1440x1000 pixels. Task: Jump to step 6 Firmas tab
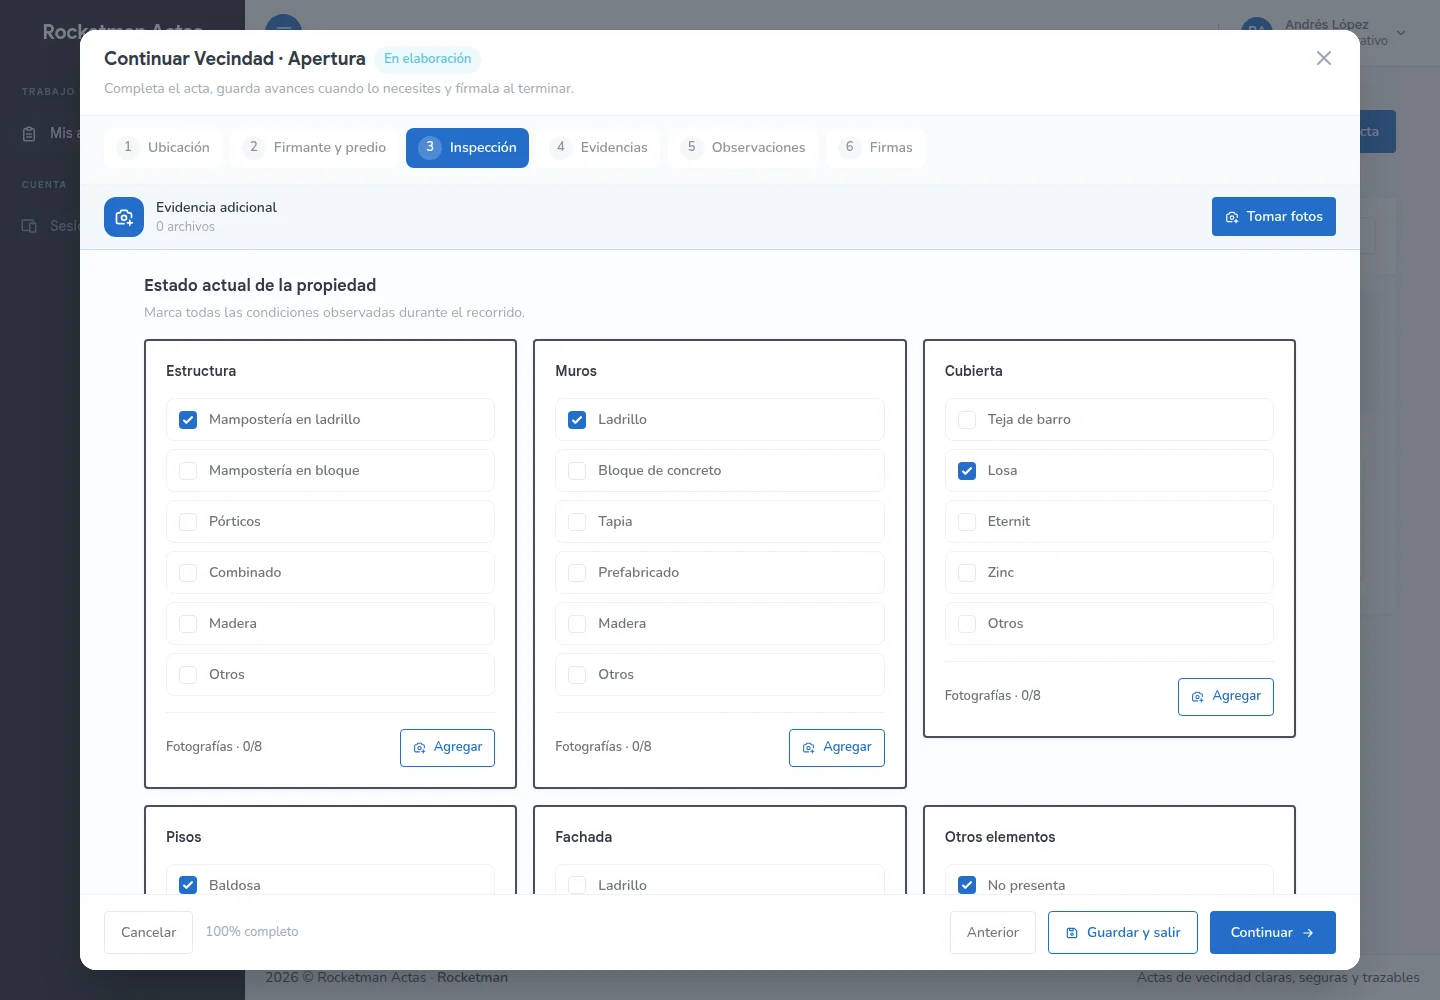point(875,148)
